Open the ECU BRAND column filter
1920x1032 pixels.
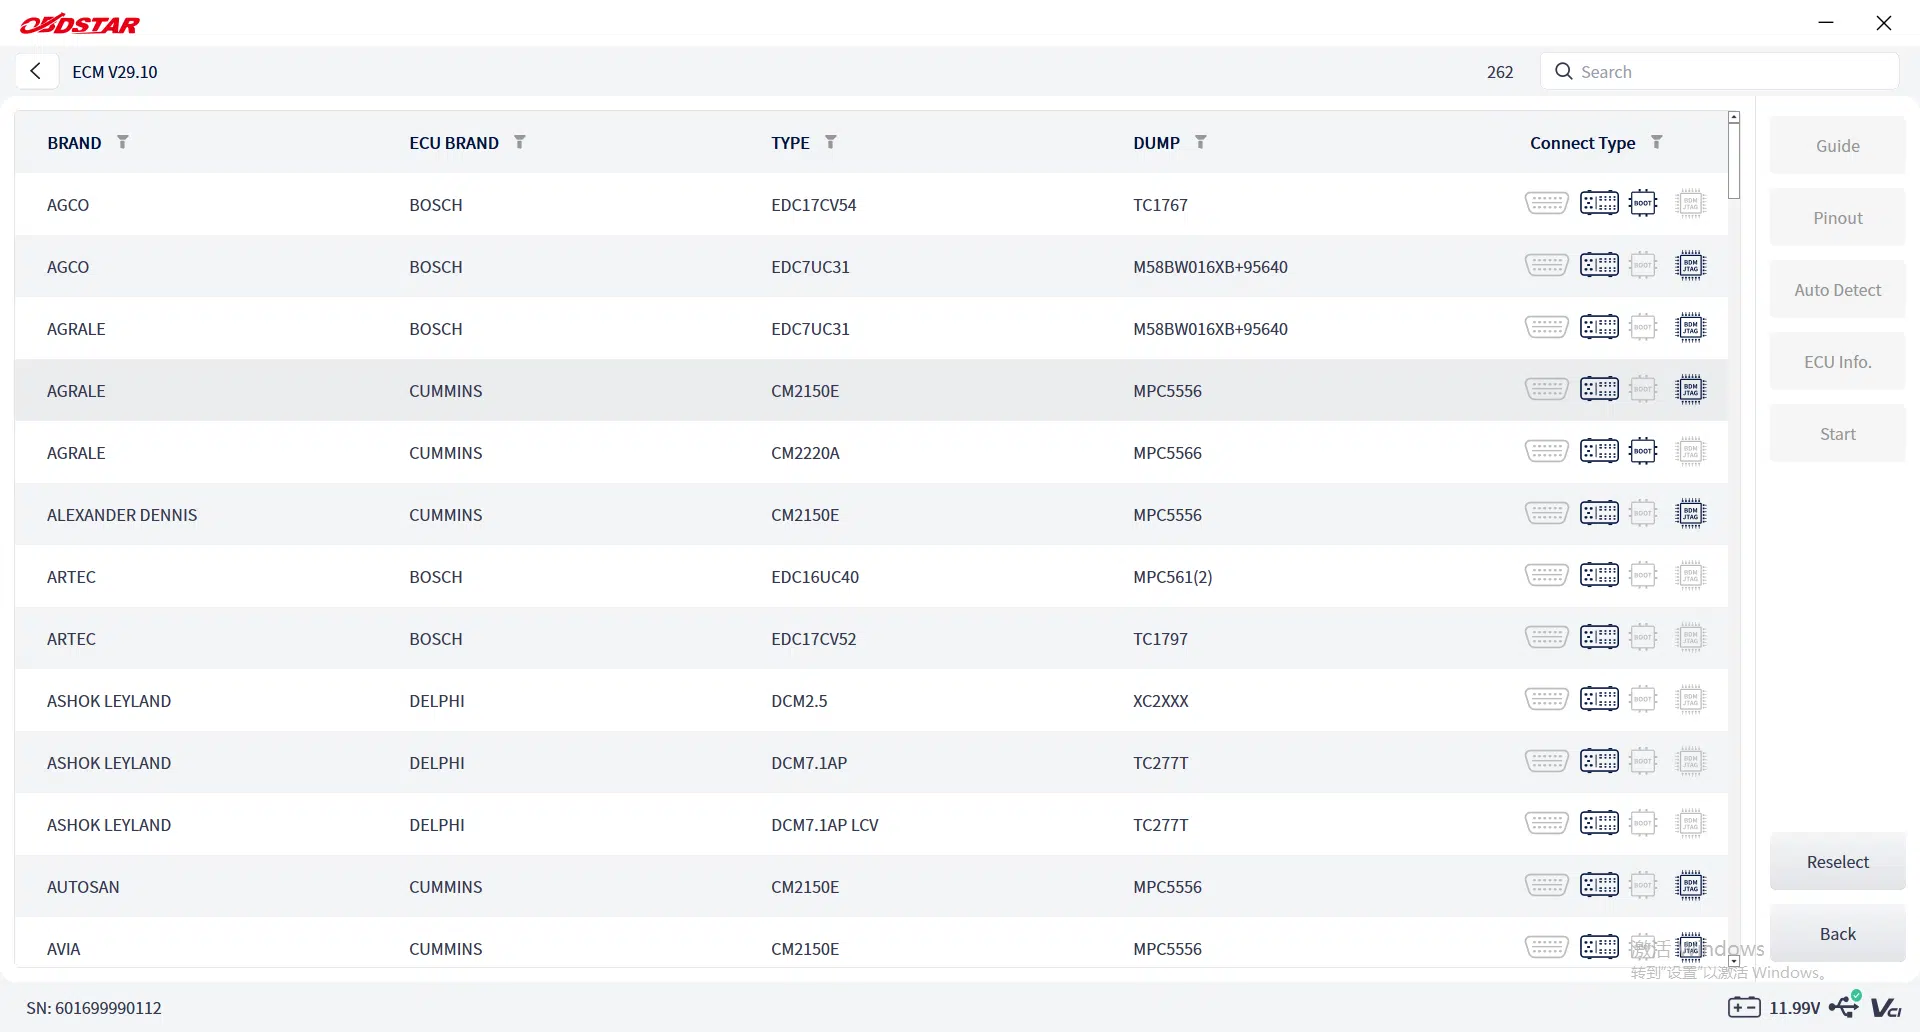click(520, 142)
